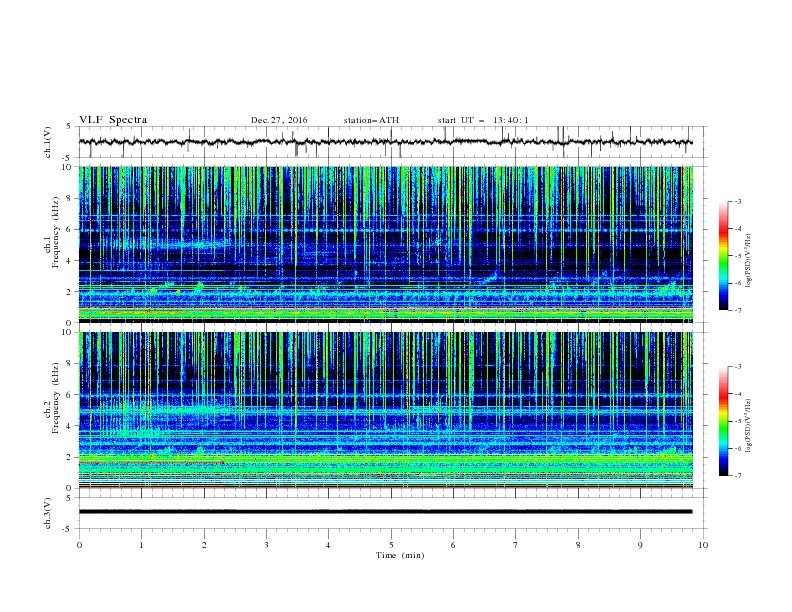Viewport: 792px width, 612px height.
Task: Click the '5' tick on time axis
Action: coord(391,545)
